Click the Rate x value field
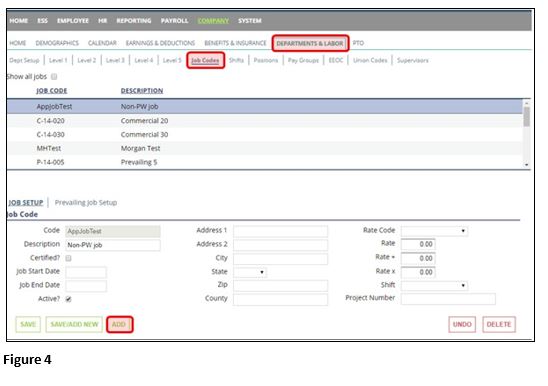548x386 pixels. coord(418,272)
